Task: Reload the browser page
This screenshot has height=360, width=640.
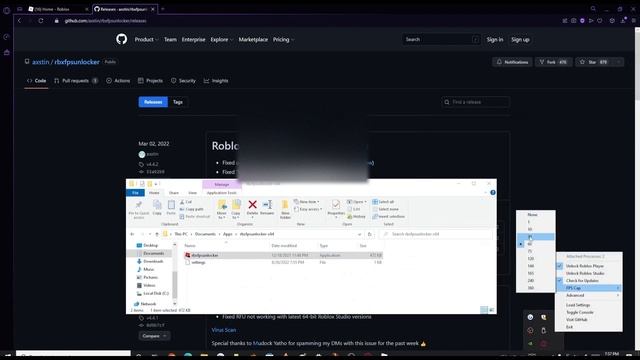Action: [x=41, y=20]
